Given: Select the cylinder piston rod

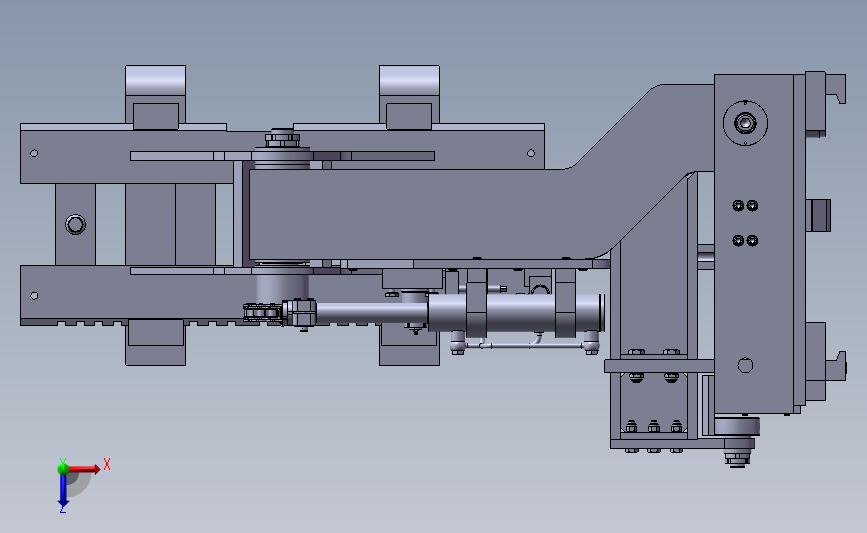Looking at the screenshot, I should [x=372, y=313].
